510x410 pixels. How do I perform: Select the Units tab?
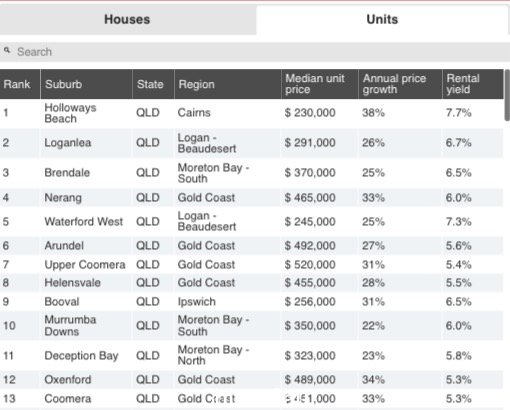coord(382,20)
